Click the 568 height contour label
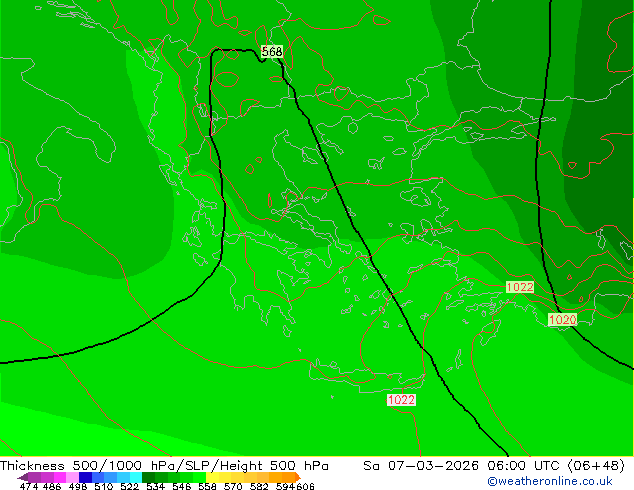 pos(272,51)
